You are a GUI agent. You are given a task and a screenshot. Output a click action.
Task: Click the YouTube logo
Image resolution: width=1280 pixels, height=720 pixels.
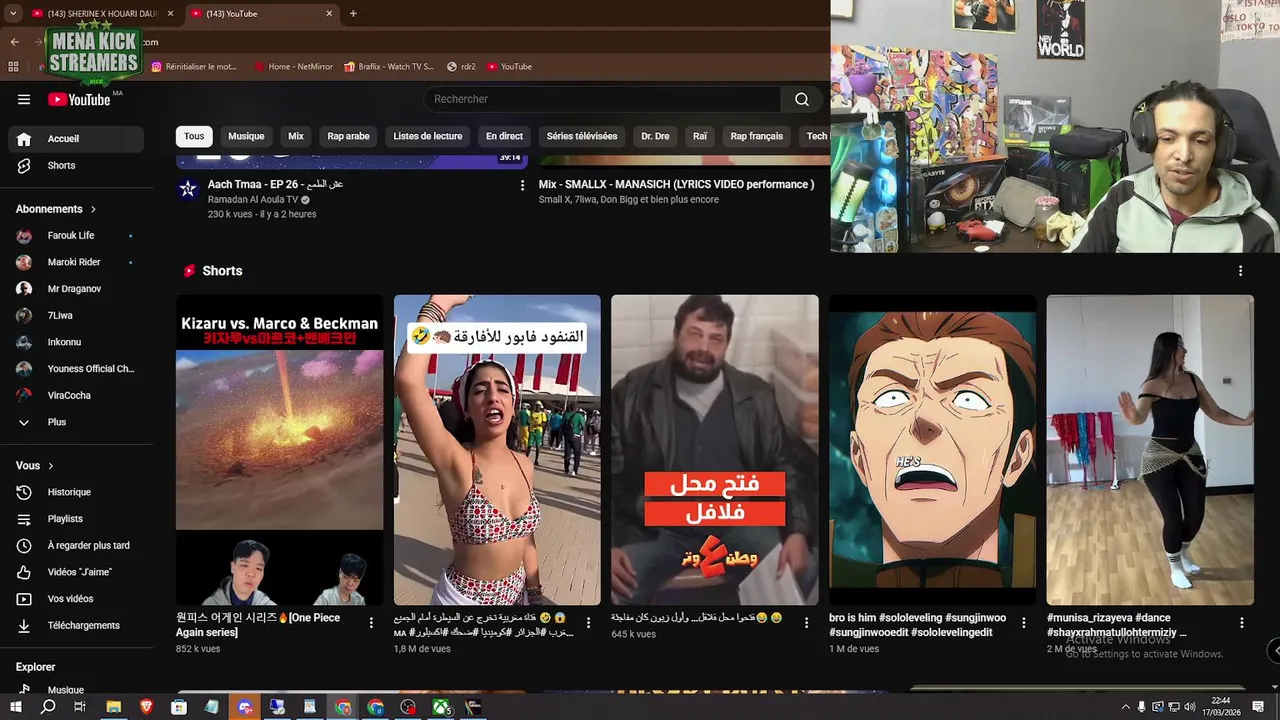pyautogui.click(x=79, y=99)
